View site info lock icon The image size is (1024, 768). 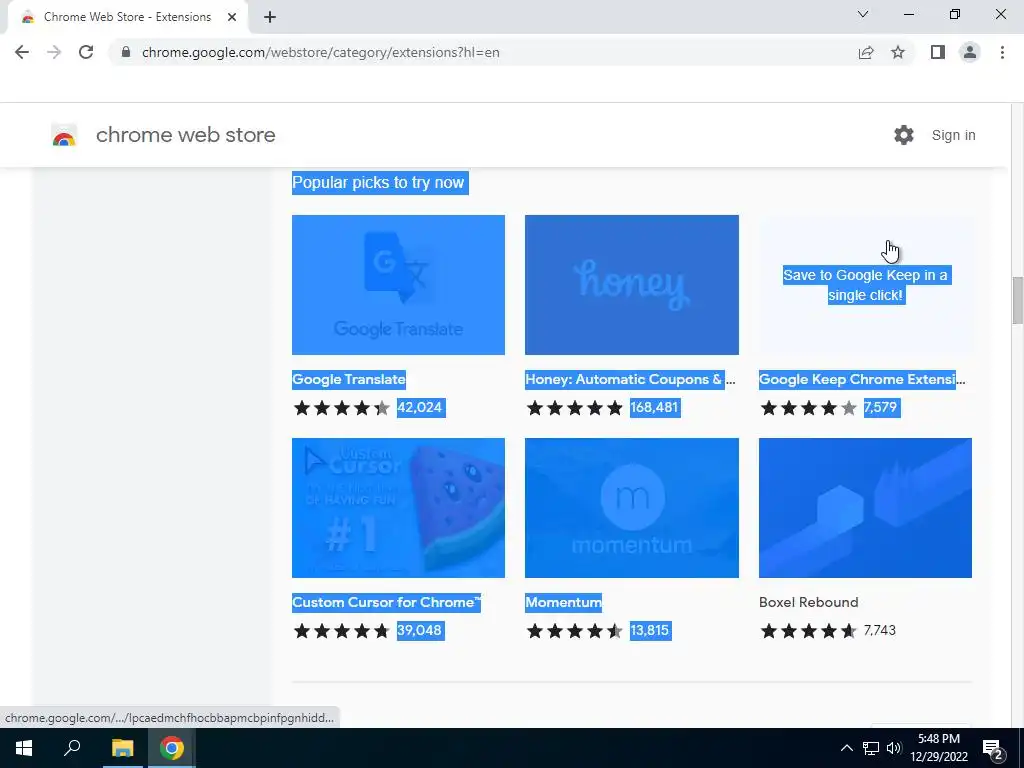coord(126,52)
